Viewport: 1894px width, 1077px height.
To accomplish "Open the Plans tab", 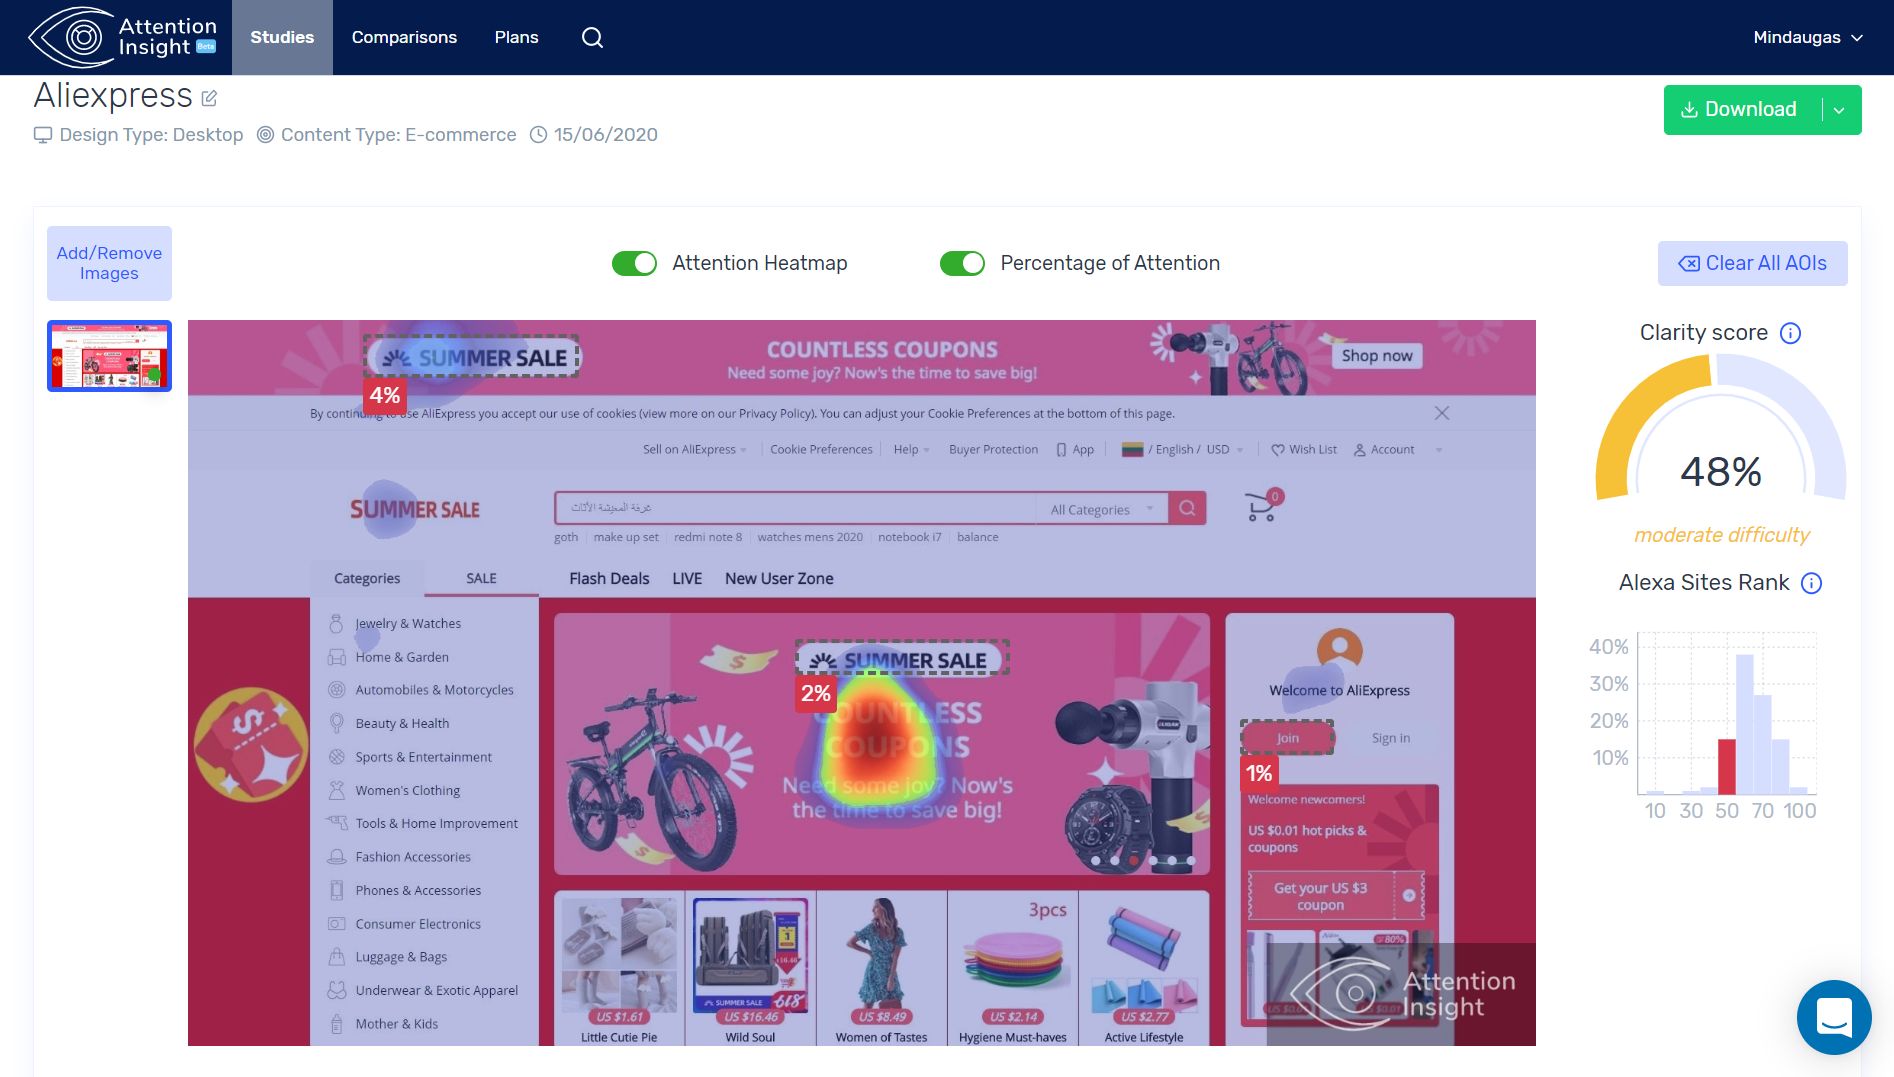I will pos(516,37).
